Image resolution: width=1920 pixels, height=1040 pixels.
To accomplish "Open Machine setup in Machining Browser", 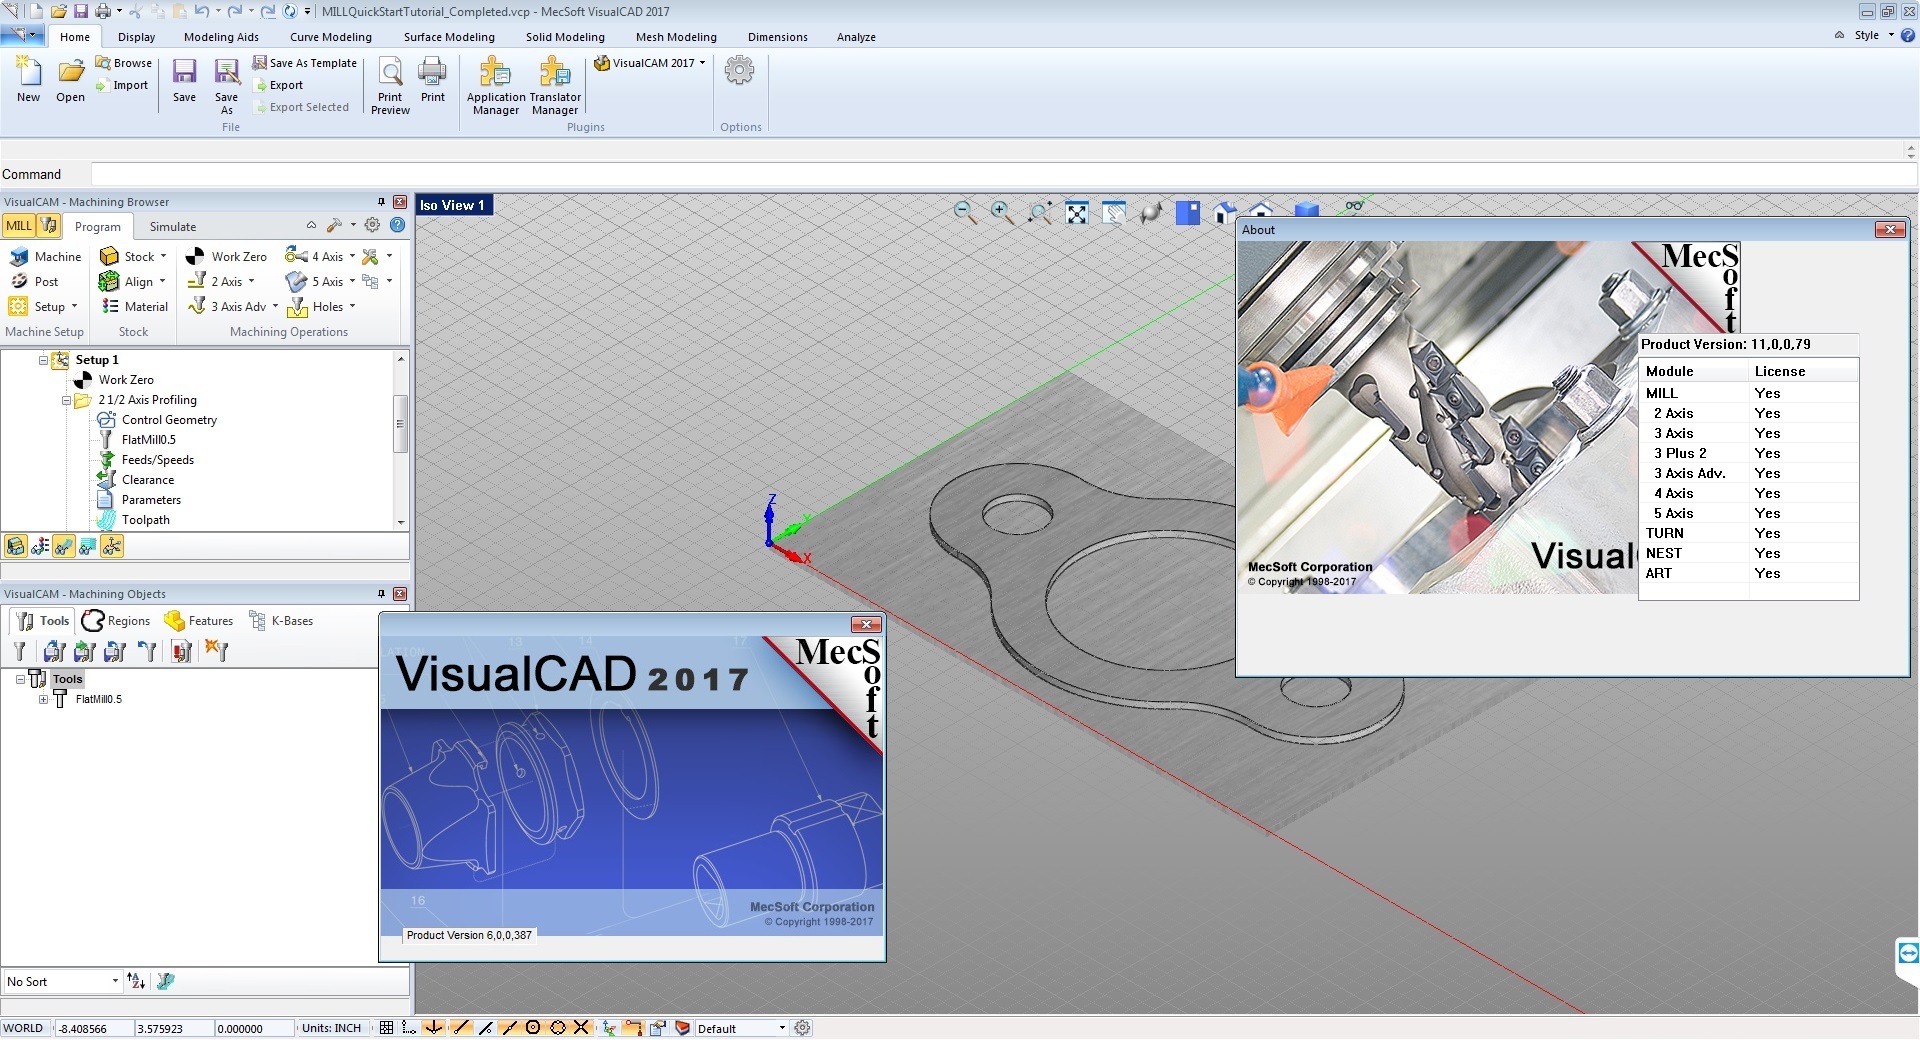I will click(45, 257).
